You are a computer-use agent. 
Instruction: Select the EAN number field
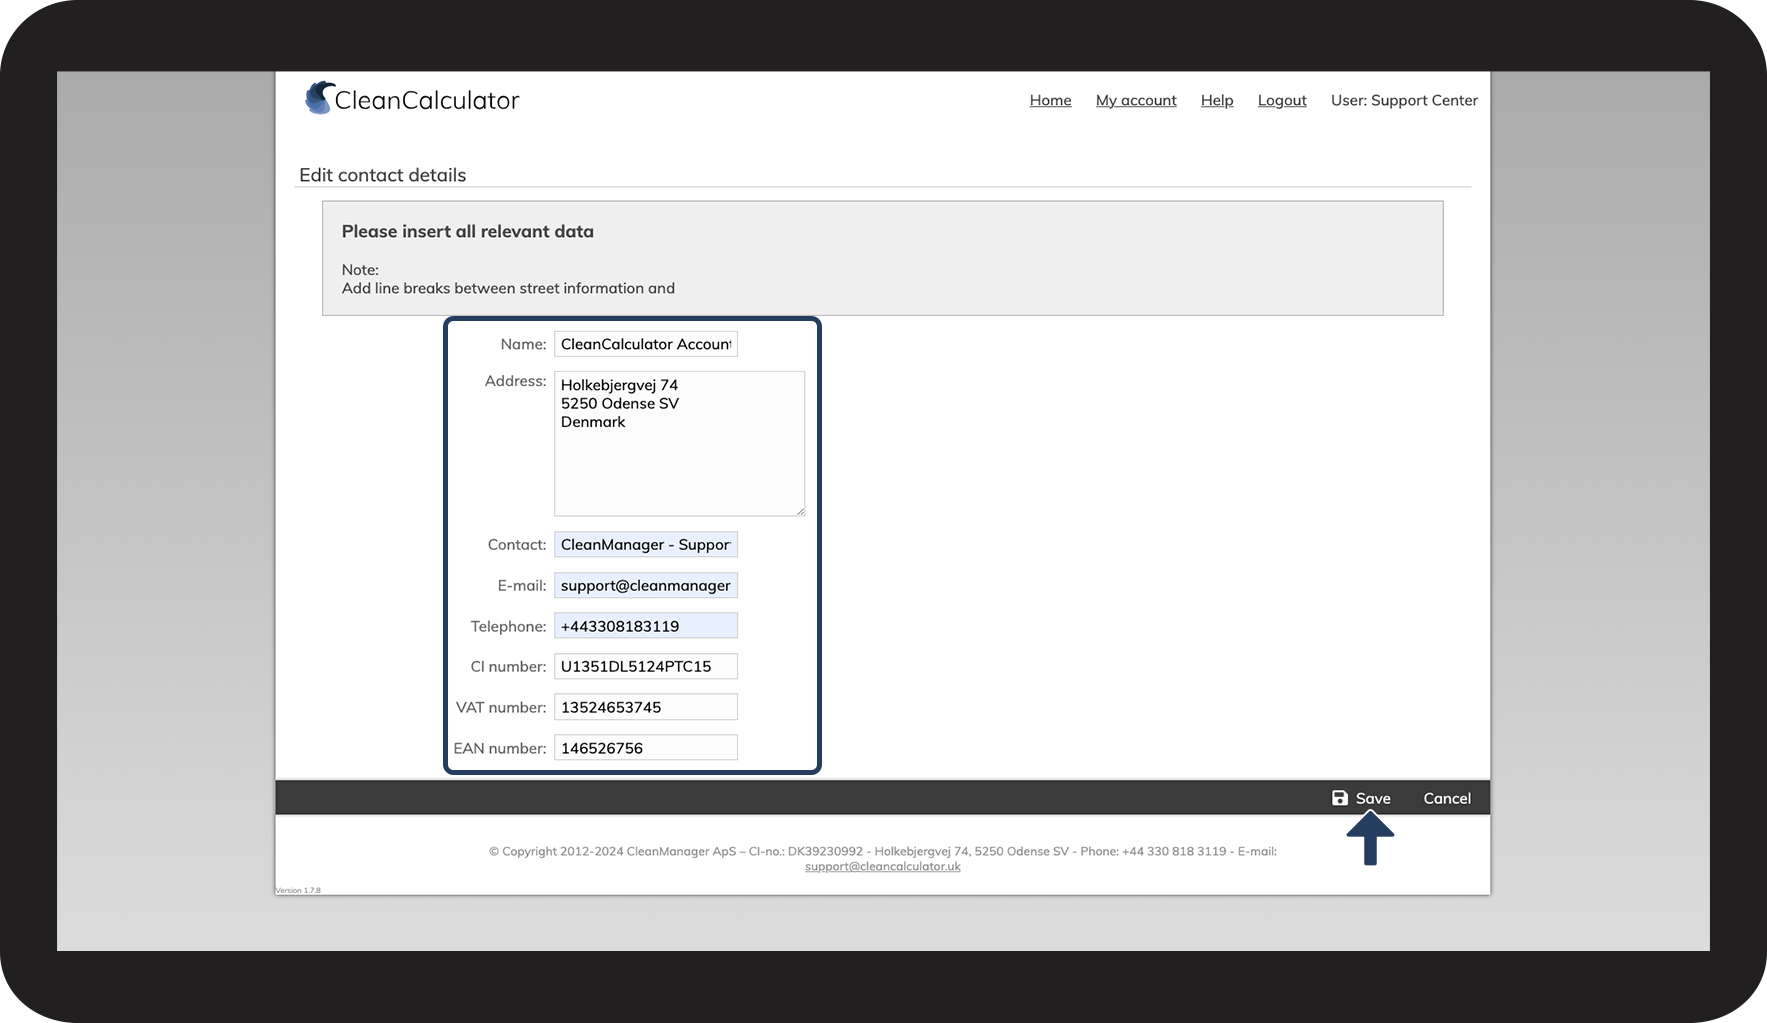point(646,748)
